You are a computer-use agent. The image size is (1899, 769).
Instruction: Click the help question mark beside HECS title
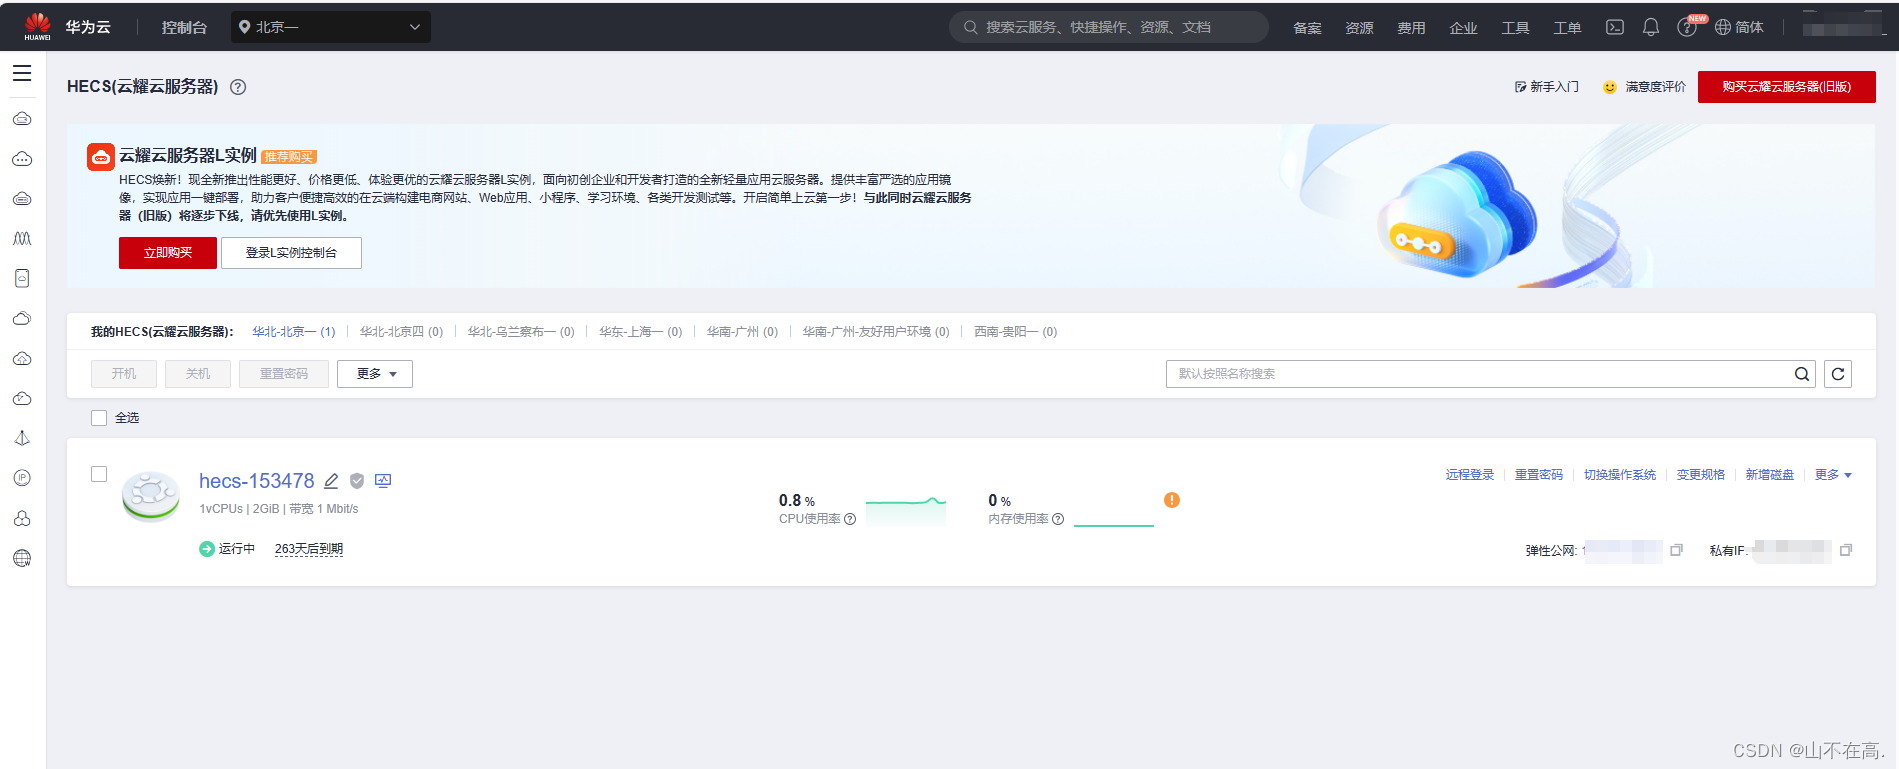click(x=238, y=87)
